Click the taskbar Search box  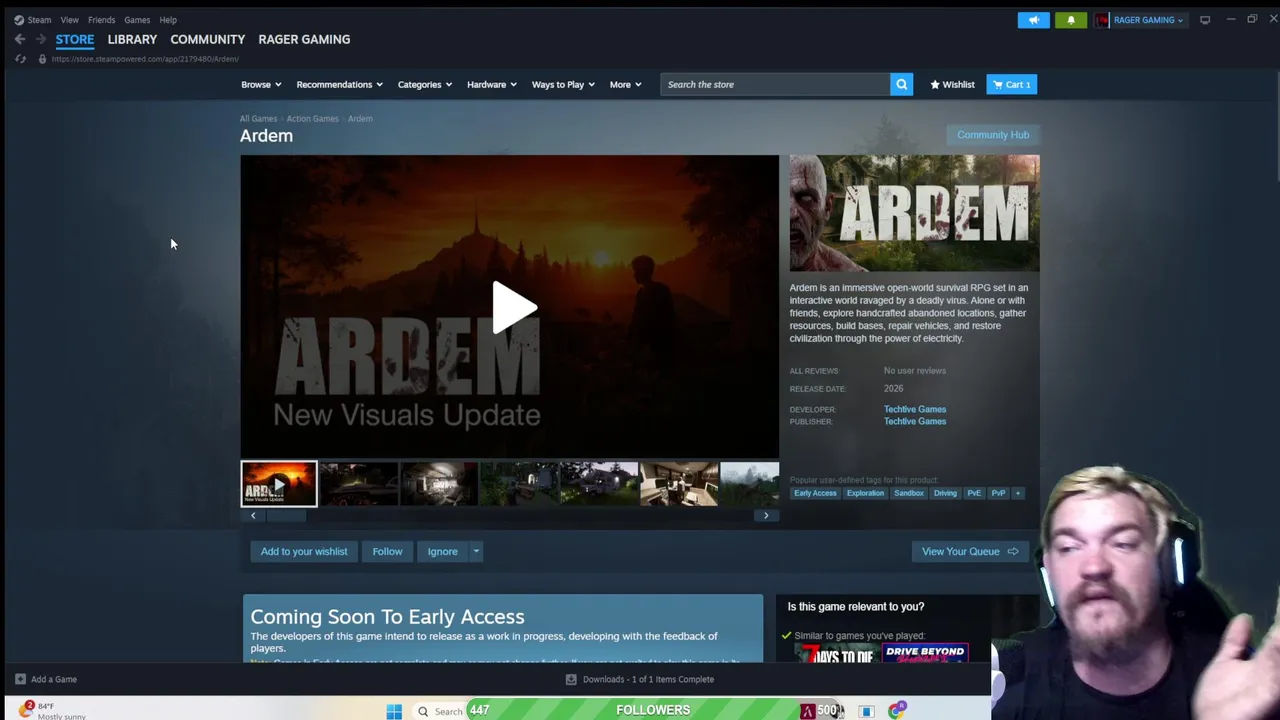point(441,711)
